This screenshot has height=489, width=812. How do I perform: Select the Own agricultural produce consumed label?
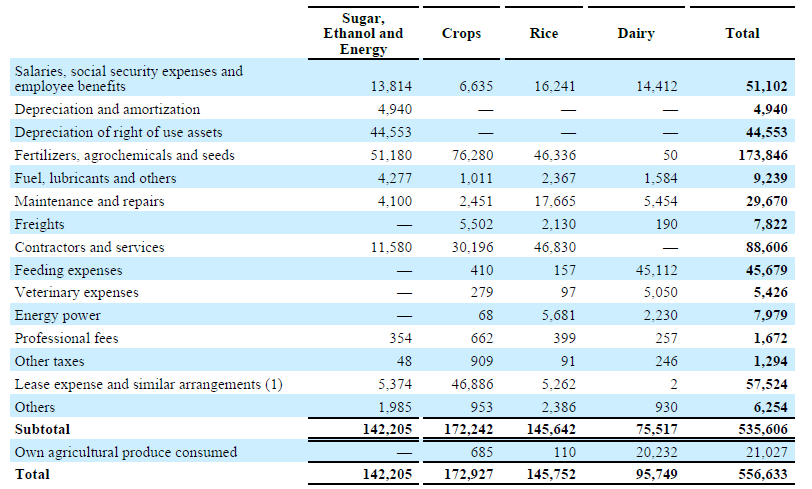[125, 452]
